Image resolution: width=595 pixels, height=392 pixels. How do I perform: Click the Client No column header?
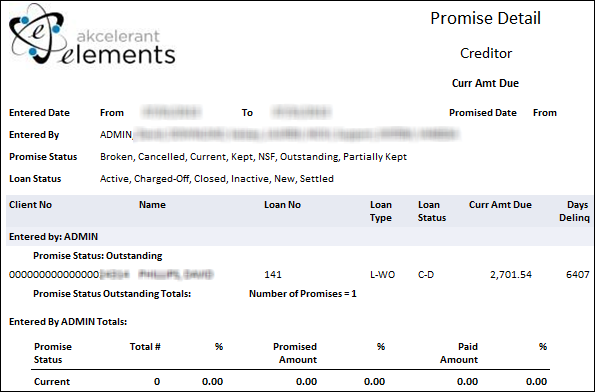tap(30, 205)
